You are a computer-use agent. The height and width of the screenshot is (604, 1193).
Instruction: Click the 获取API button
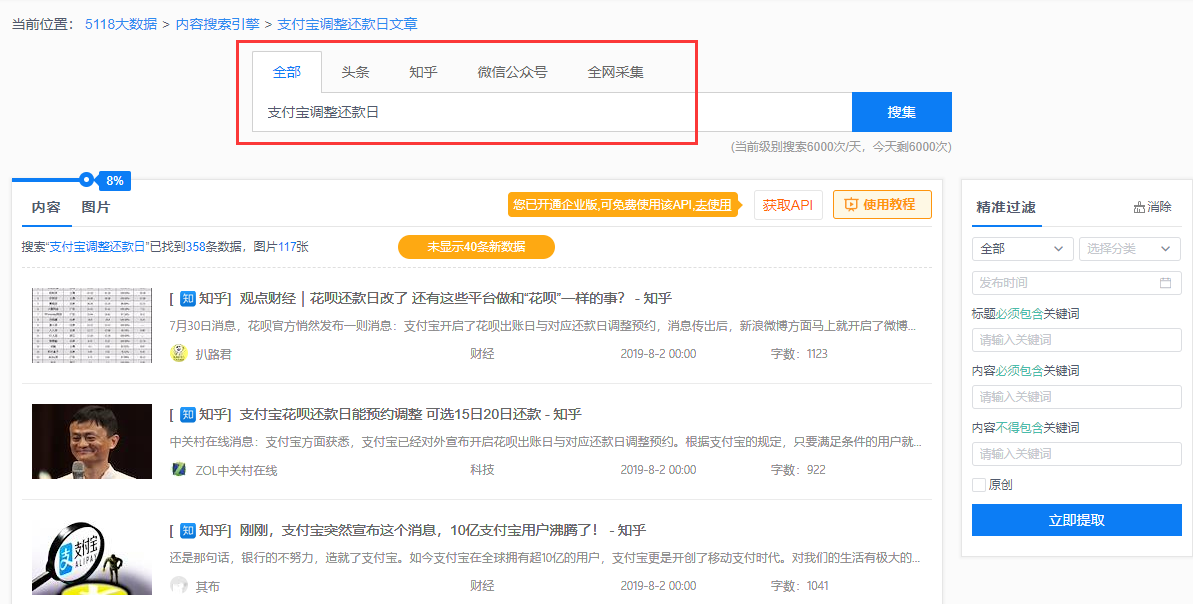tap(788, 205)
